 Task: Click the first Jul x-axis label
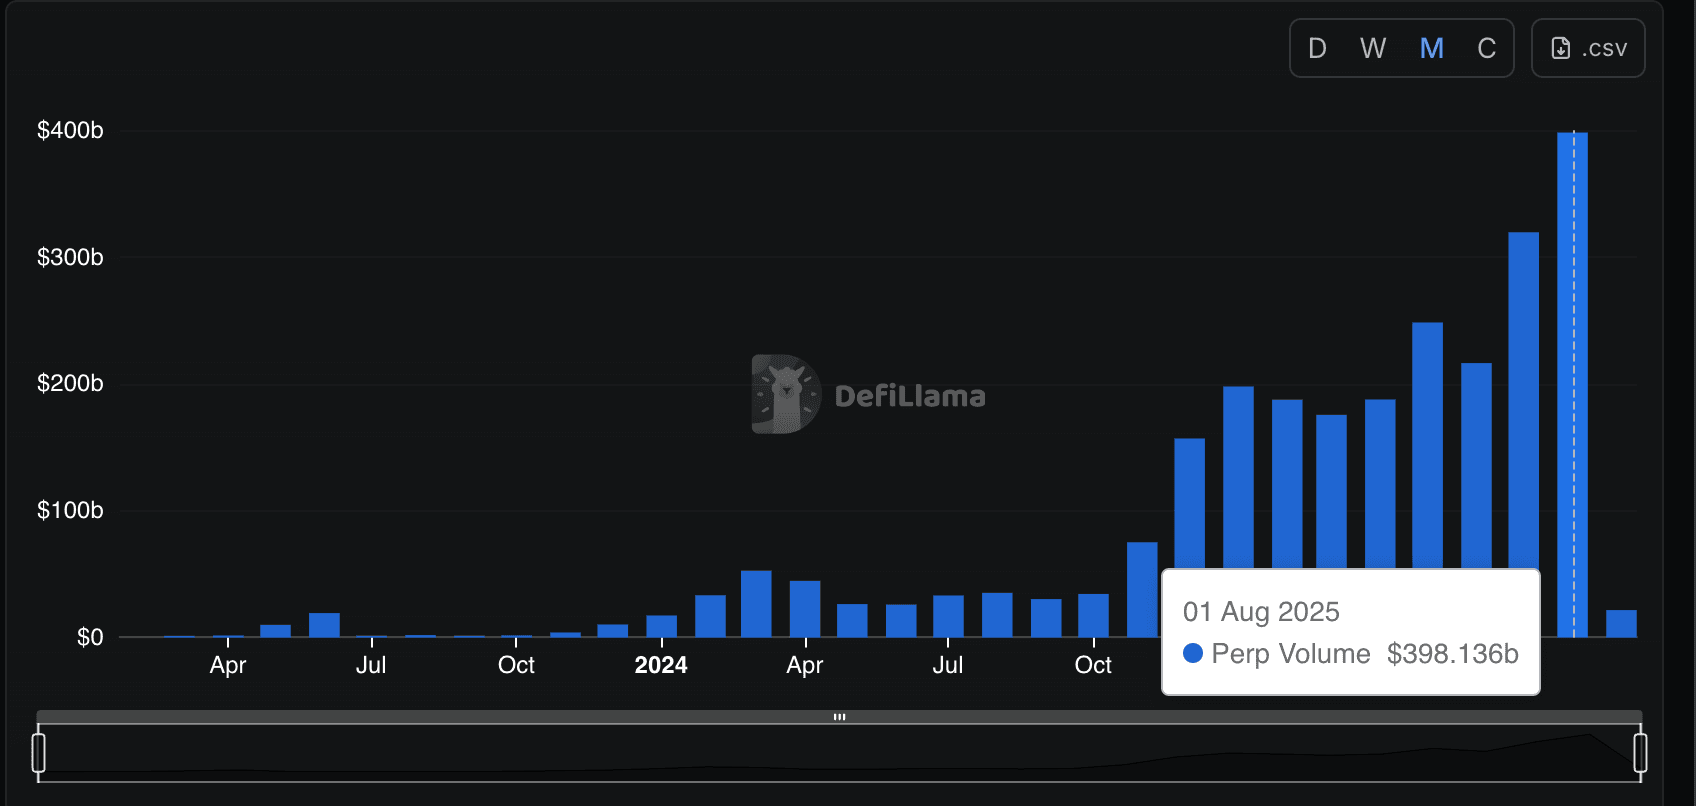click(x=371, y=665)
